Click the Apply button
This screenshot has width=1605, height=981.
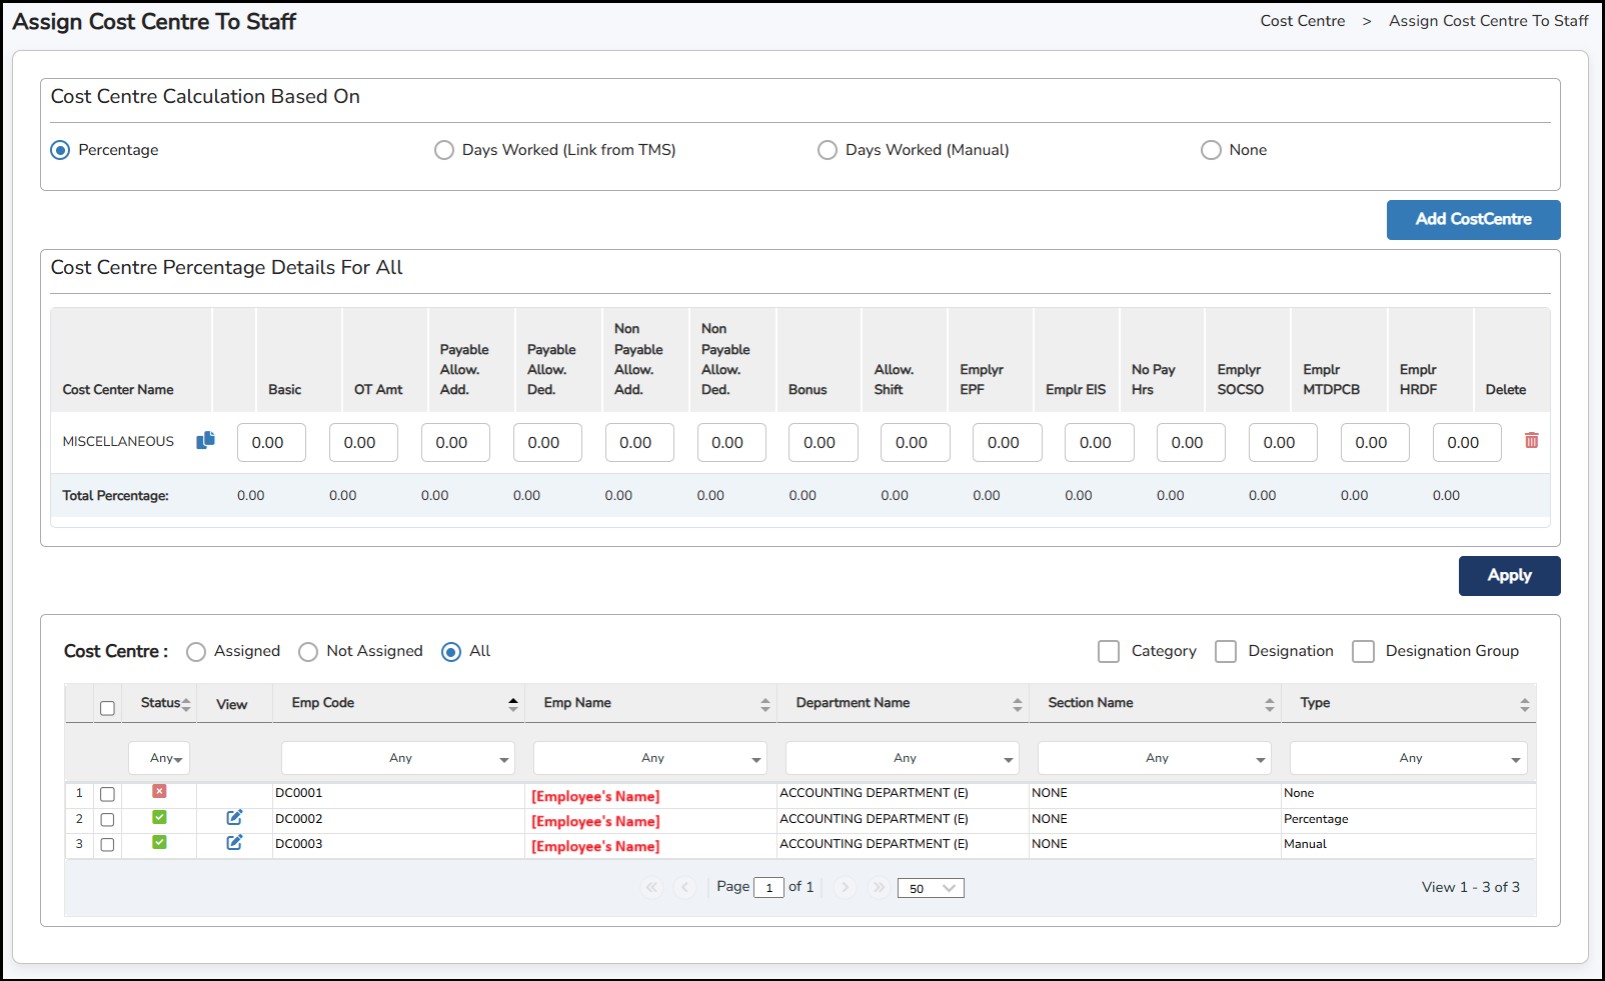click(1508, 575)
